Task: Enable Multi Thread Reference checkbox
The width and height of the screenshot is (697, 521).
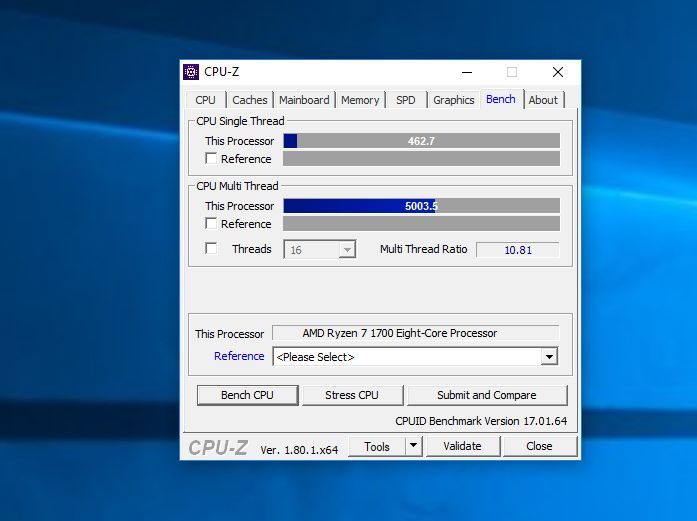Action: point(211,223)
